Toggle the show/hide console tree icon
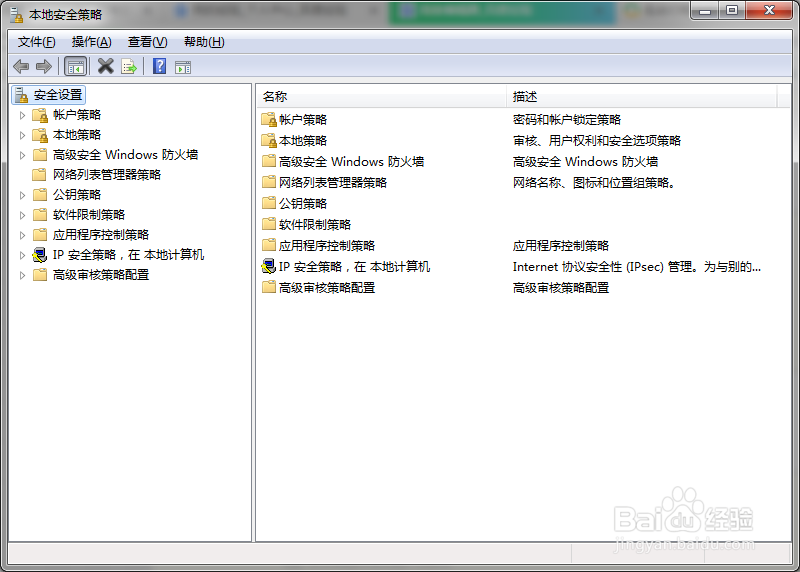The height and width of the screenshot is (572, 800). tap(76, 66)
